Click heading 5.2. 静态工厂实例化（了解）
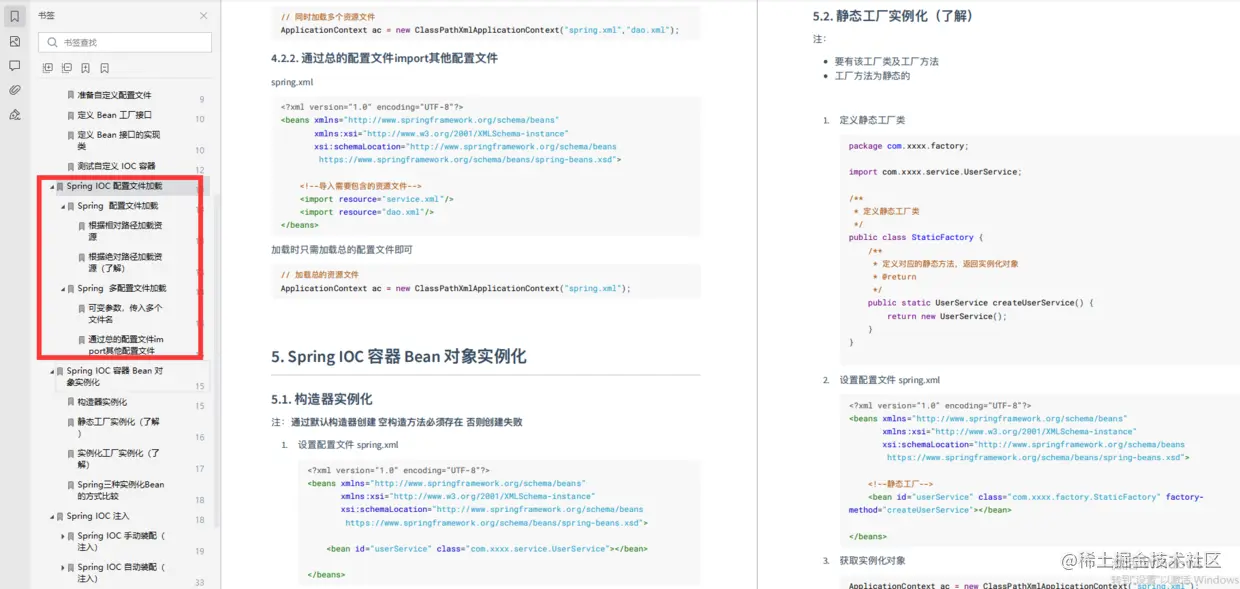The height and width of the screenshot is (589, 1240). click(x=893, y=16)
